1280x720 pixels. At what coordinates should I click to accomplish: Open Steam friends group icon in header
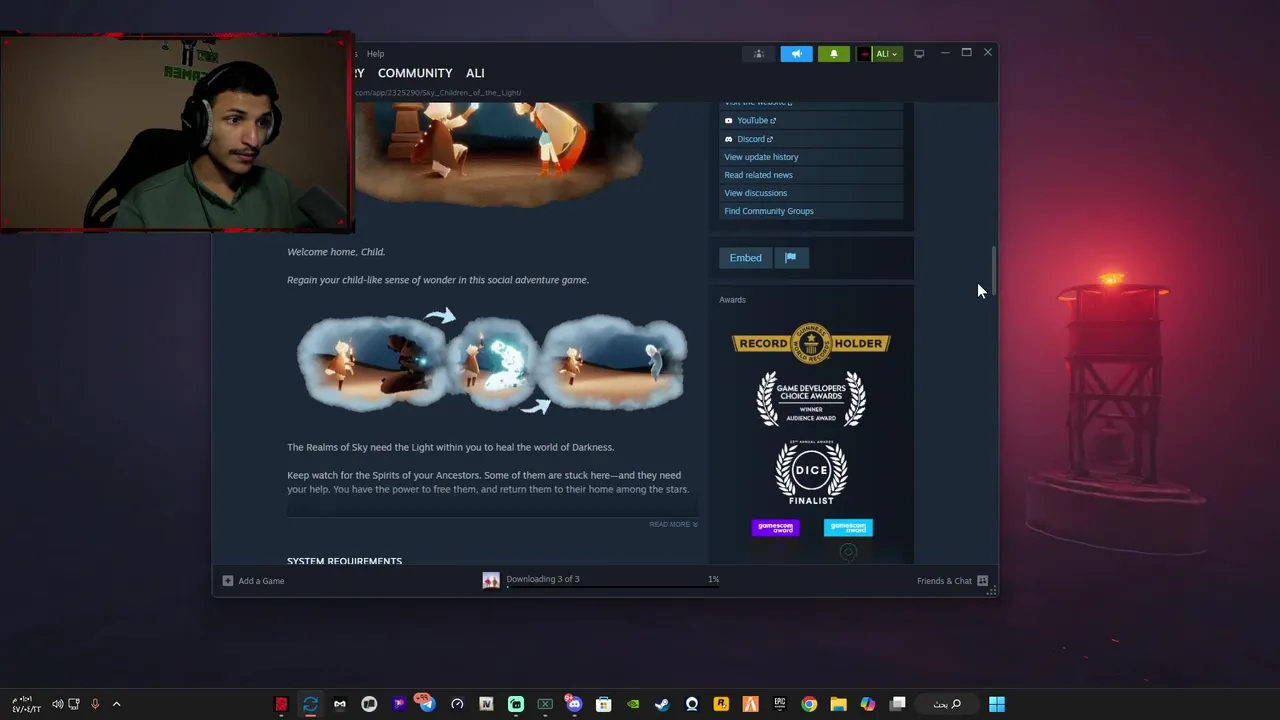coord(758,54)
